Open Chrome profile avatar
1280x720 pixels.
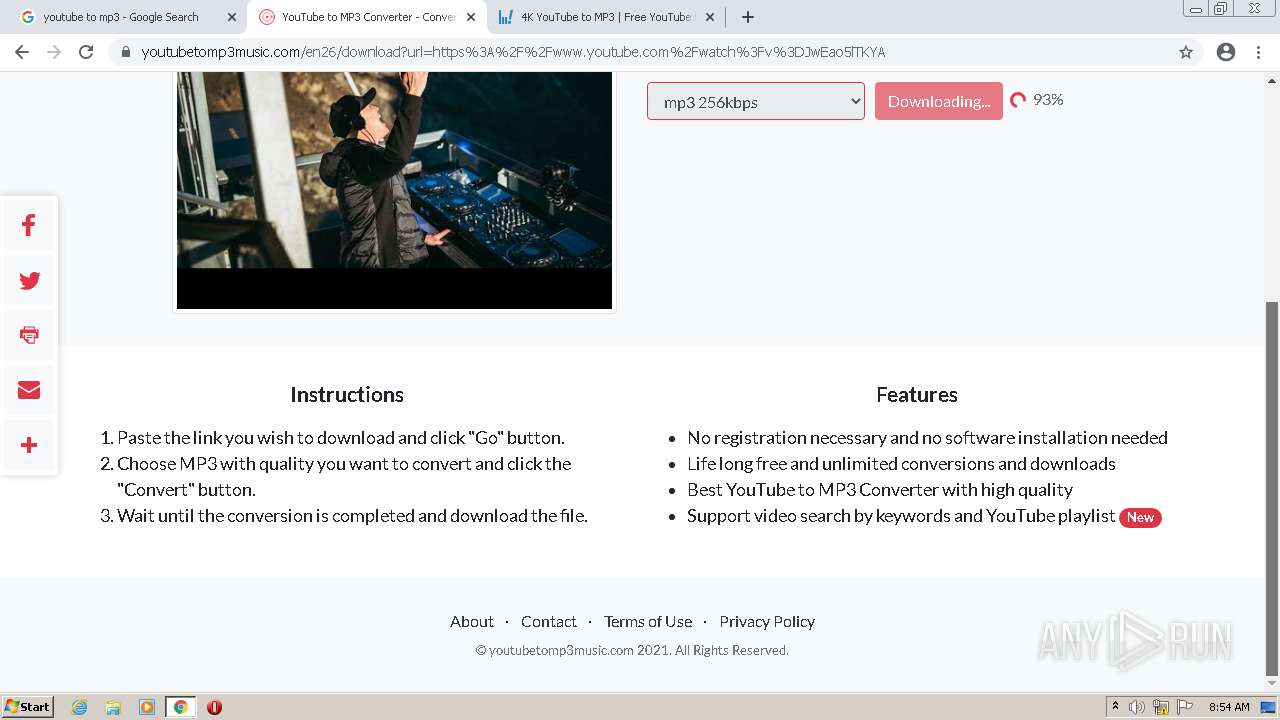point(1226,52)
